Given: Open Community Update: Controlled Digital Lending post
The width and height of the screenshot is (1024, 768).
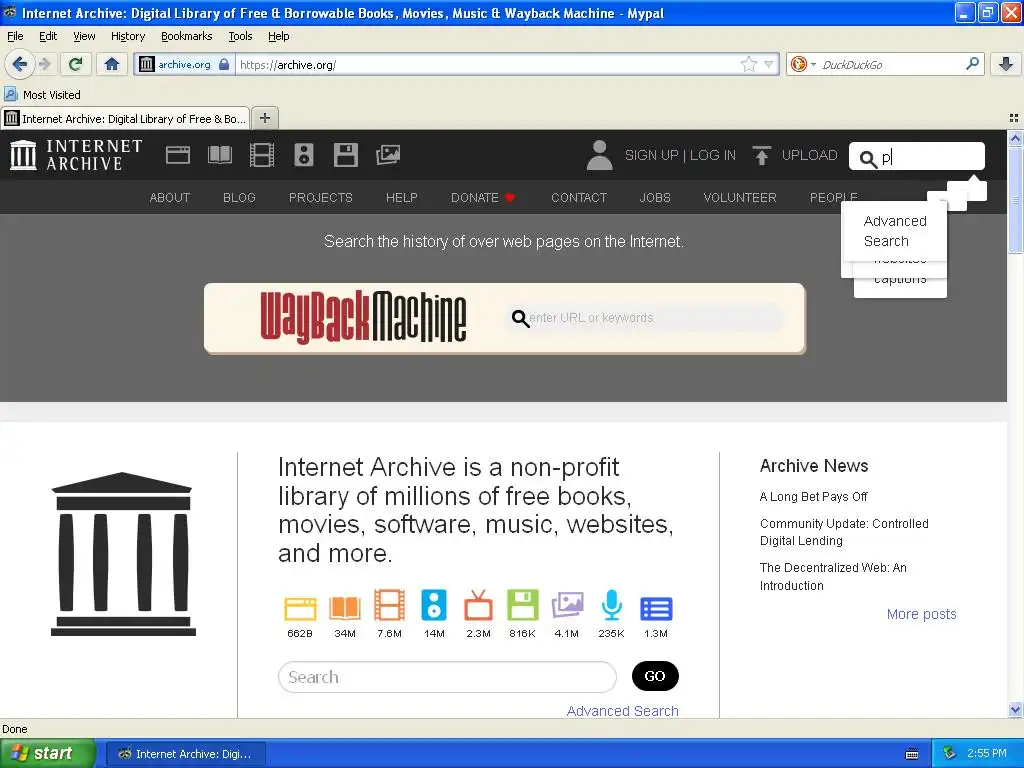Looking at the screenshot, I should [844, 532].
